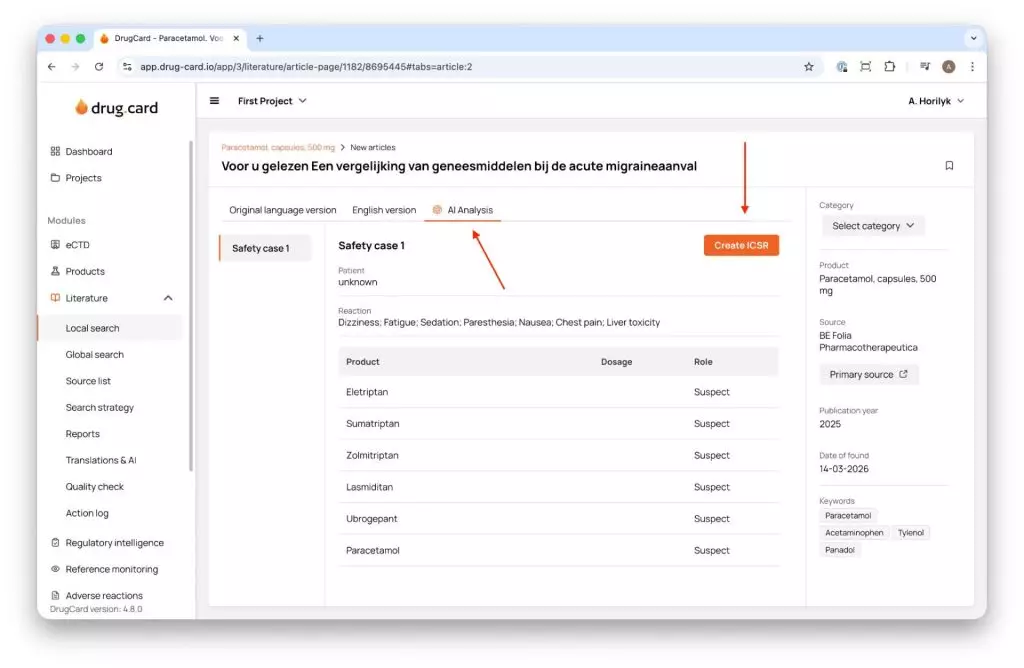Click the Paracetamol keyword tag

click(x=848, y=516)
